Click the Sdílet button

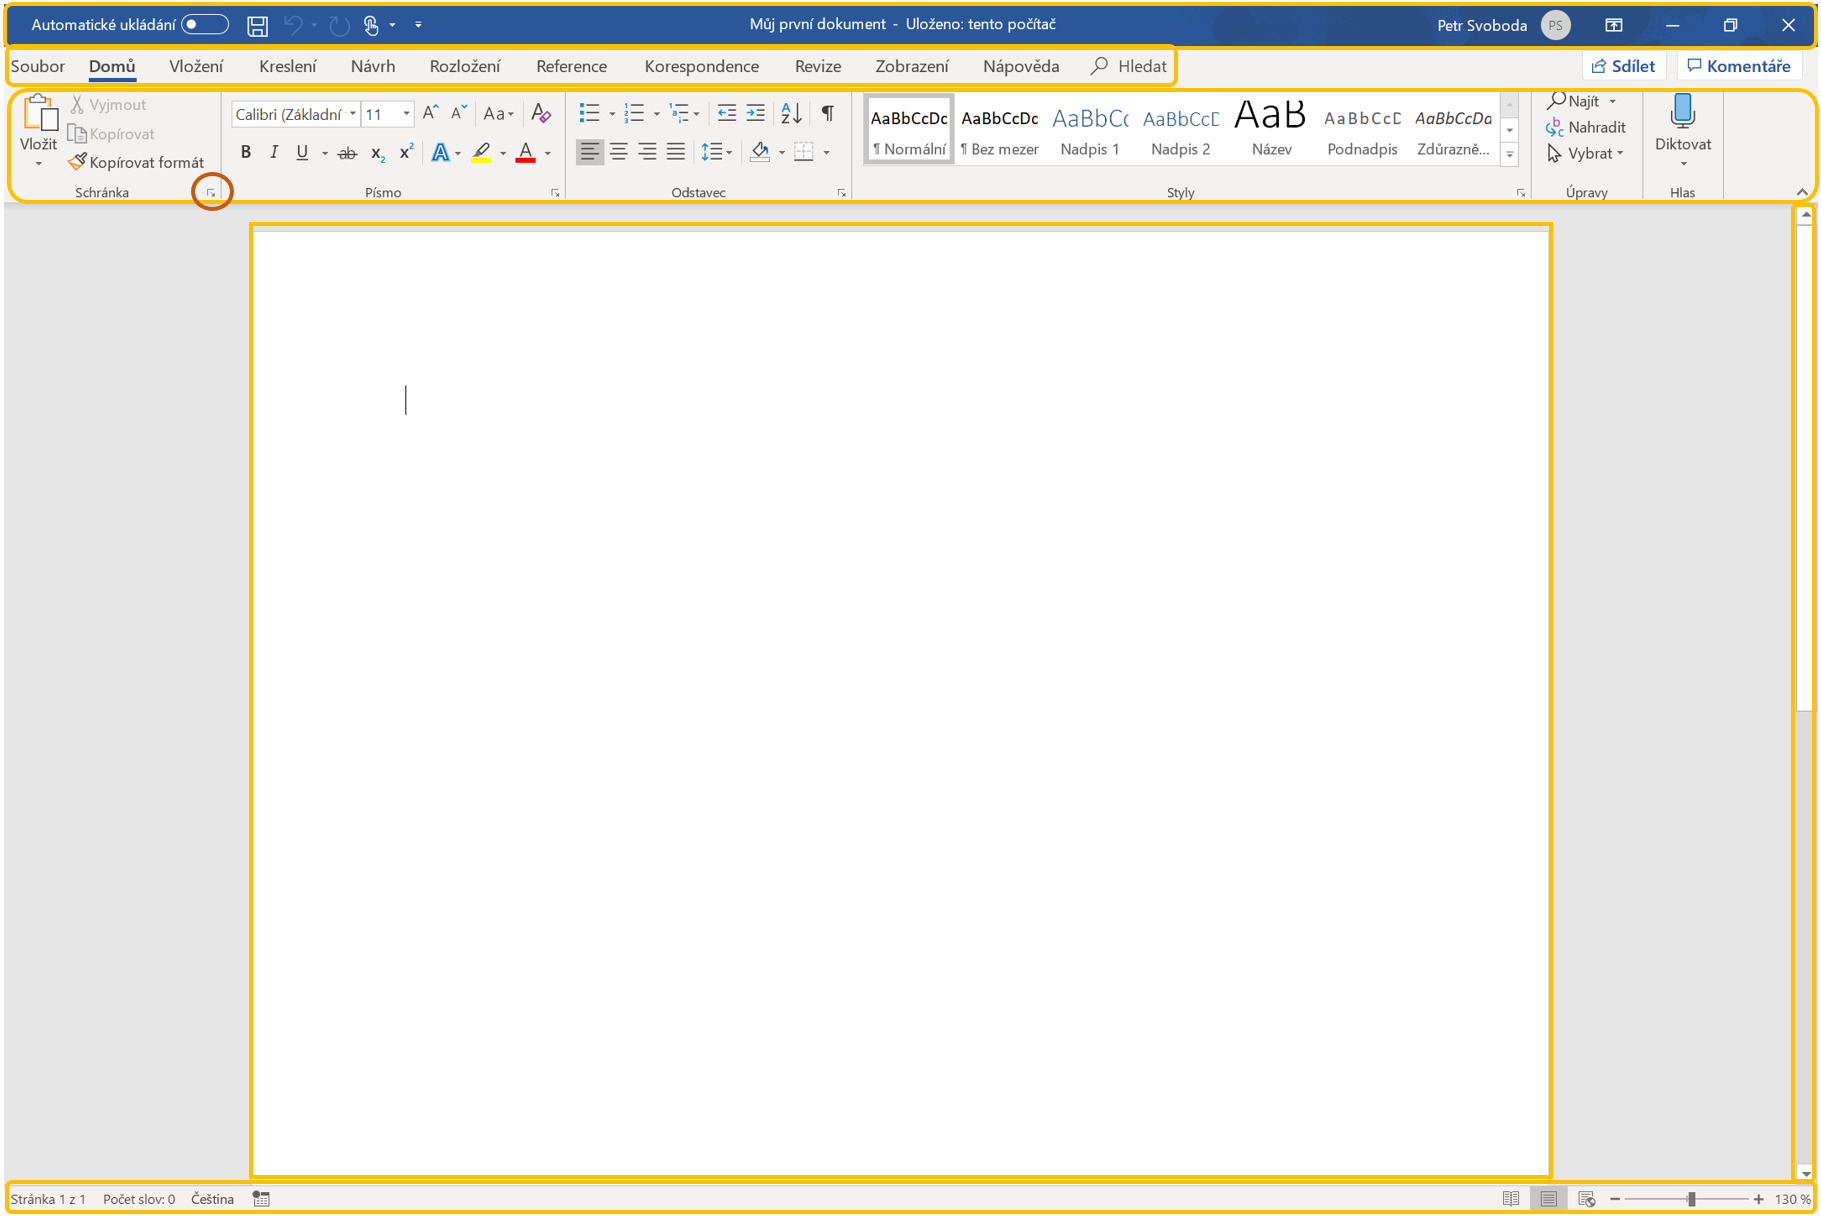click(x=1622, y=66)
